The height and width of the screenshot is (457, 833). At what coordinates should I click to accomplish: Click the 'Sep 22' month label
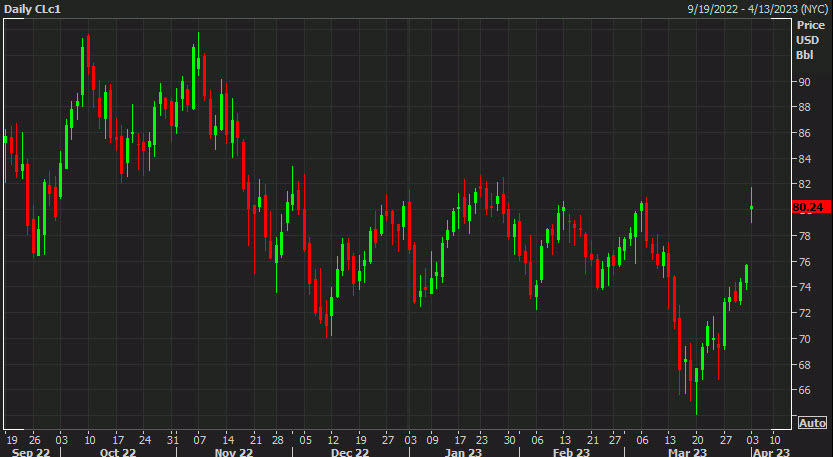tap(31, 452)
